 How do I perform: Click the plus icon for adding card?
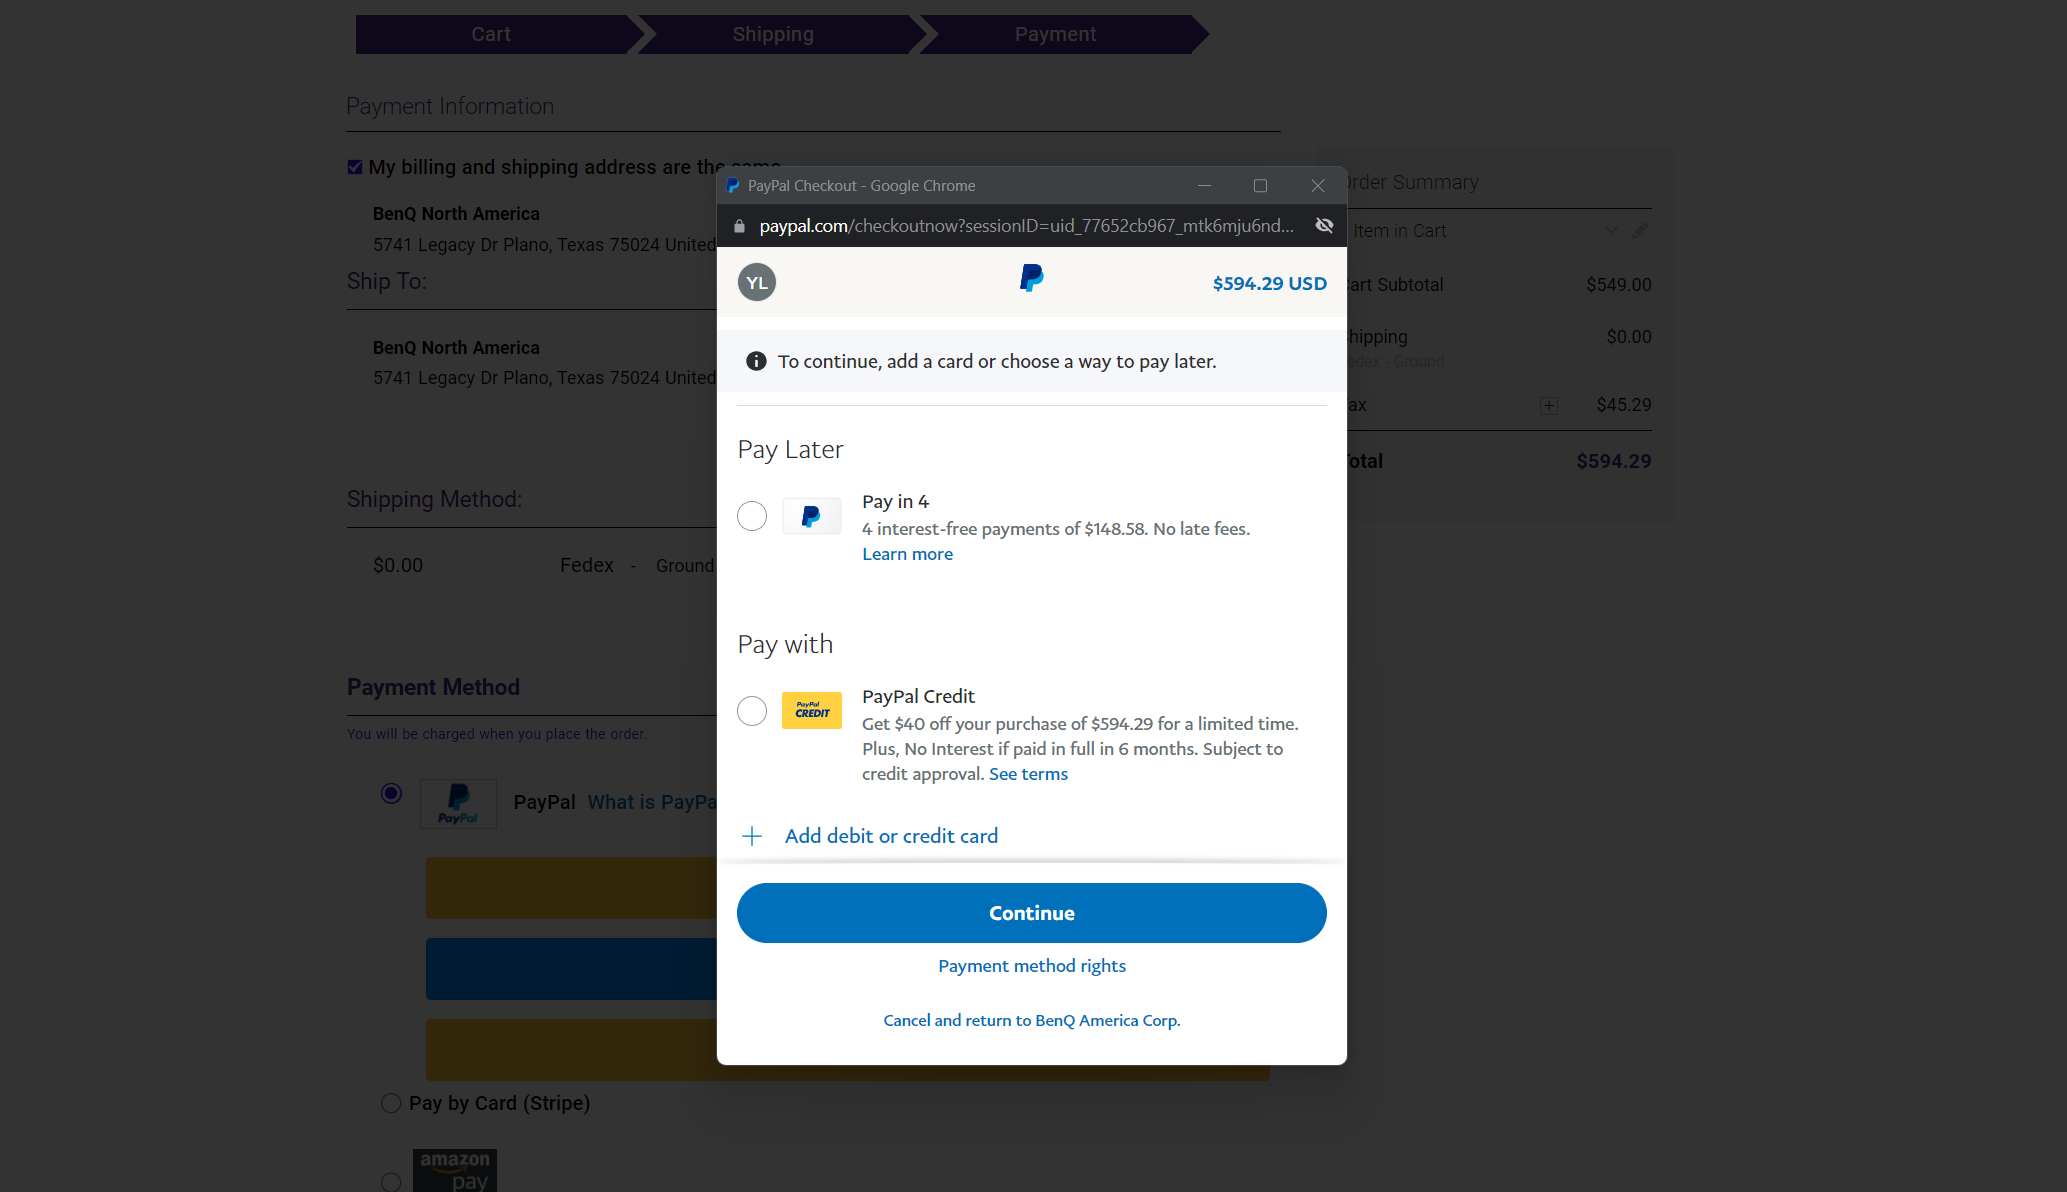752,836
